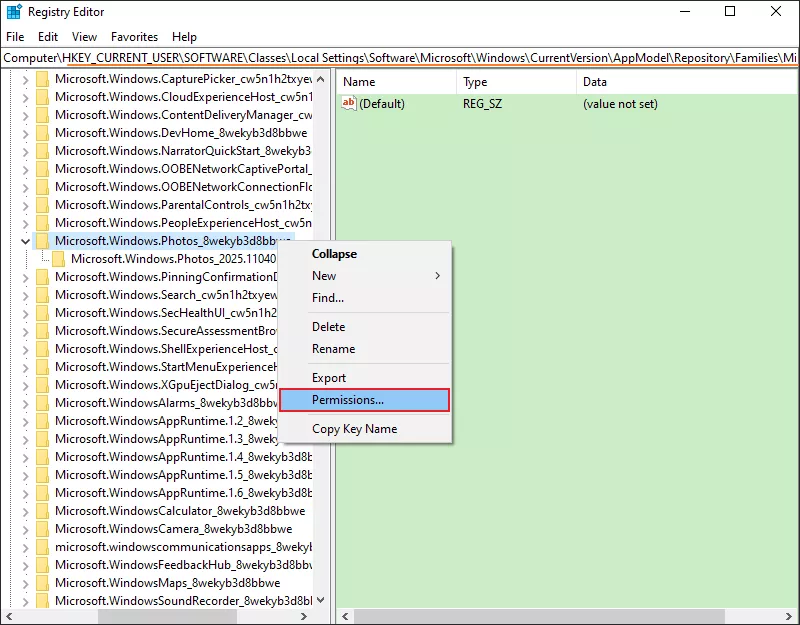Collapse the Microsoft.Windows.Photos_8wekyb3d8bbwe key
Screen dimensions: 800x625
pos(25,241)
